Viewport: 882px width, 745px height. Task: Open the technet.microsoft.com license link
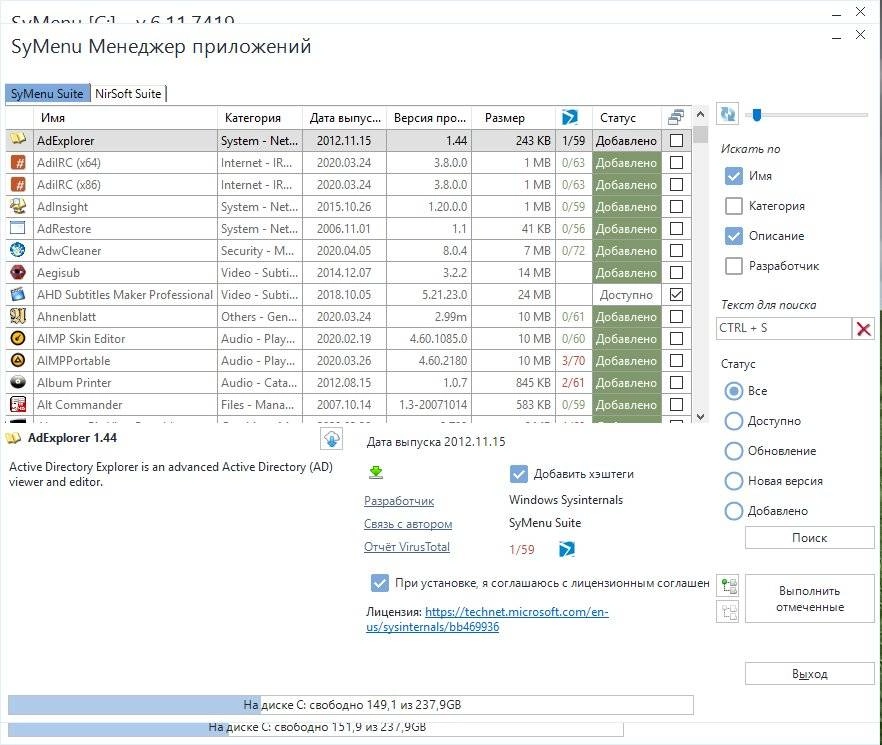click(x=487, y=619)
